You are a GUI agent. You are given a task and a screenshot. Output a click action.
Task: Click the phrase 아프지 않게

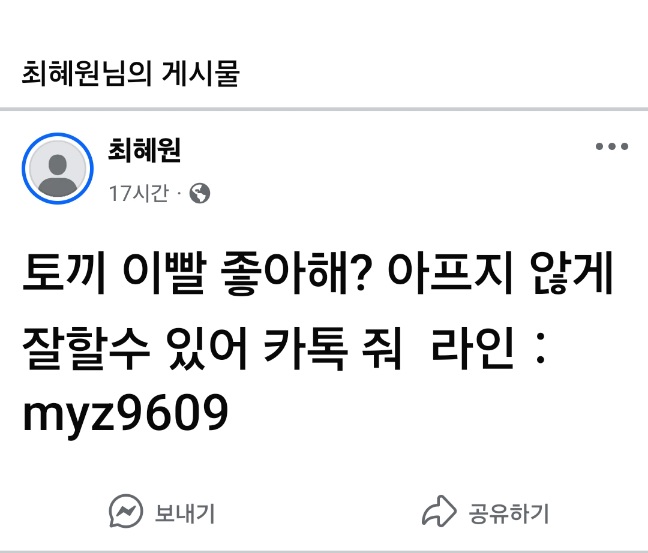(500, 273)
